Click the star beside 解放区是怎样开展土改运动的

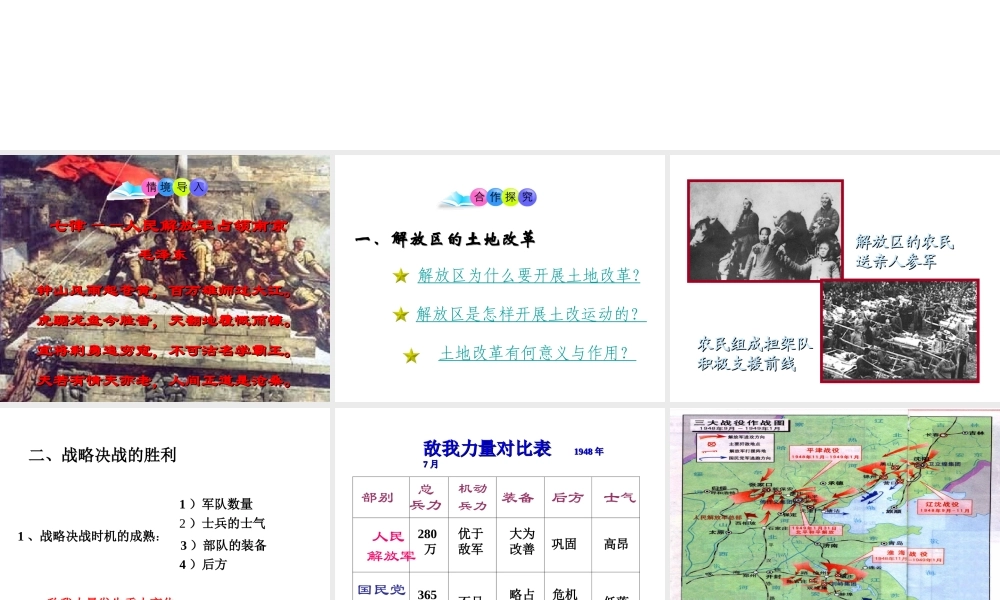click(x=401, y=314)
